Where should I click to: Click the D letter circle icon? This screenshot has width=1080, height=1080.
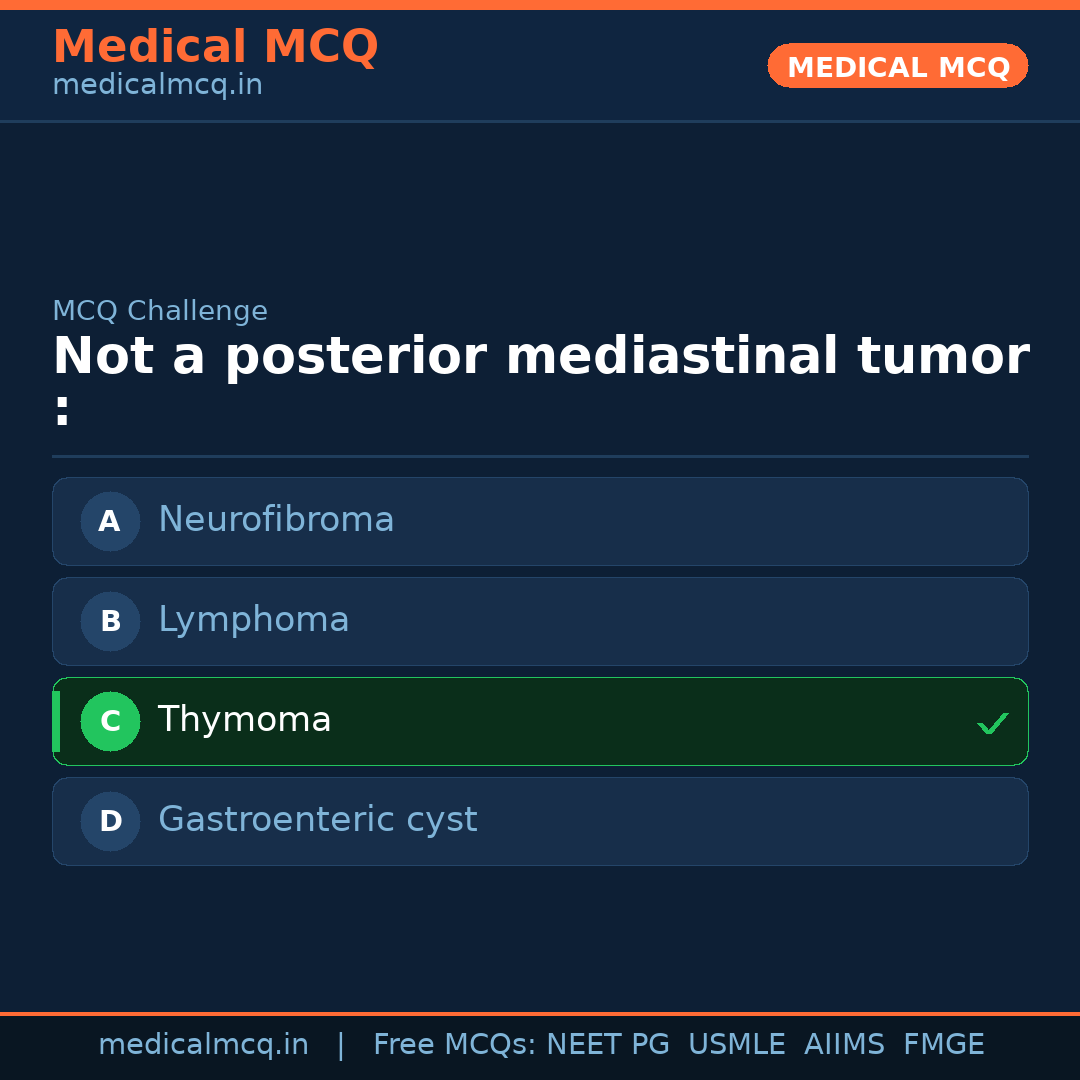pos(110,821)
